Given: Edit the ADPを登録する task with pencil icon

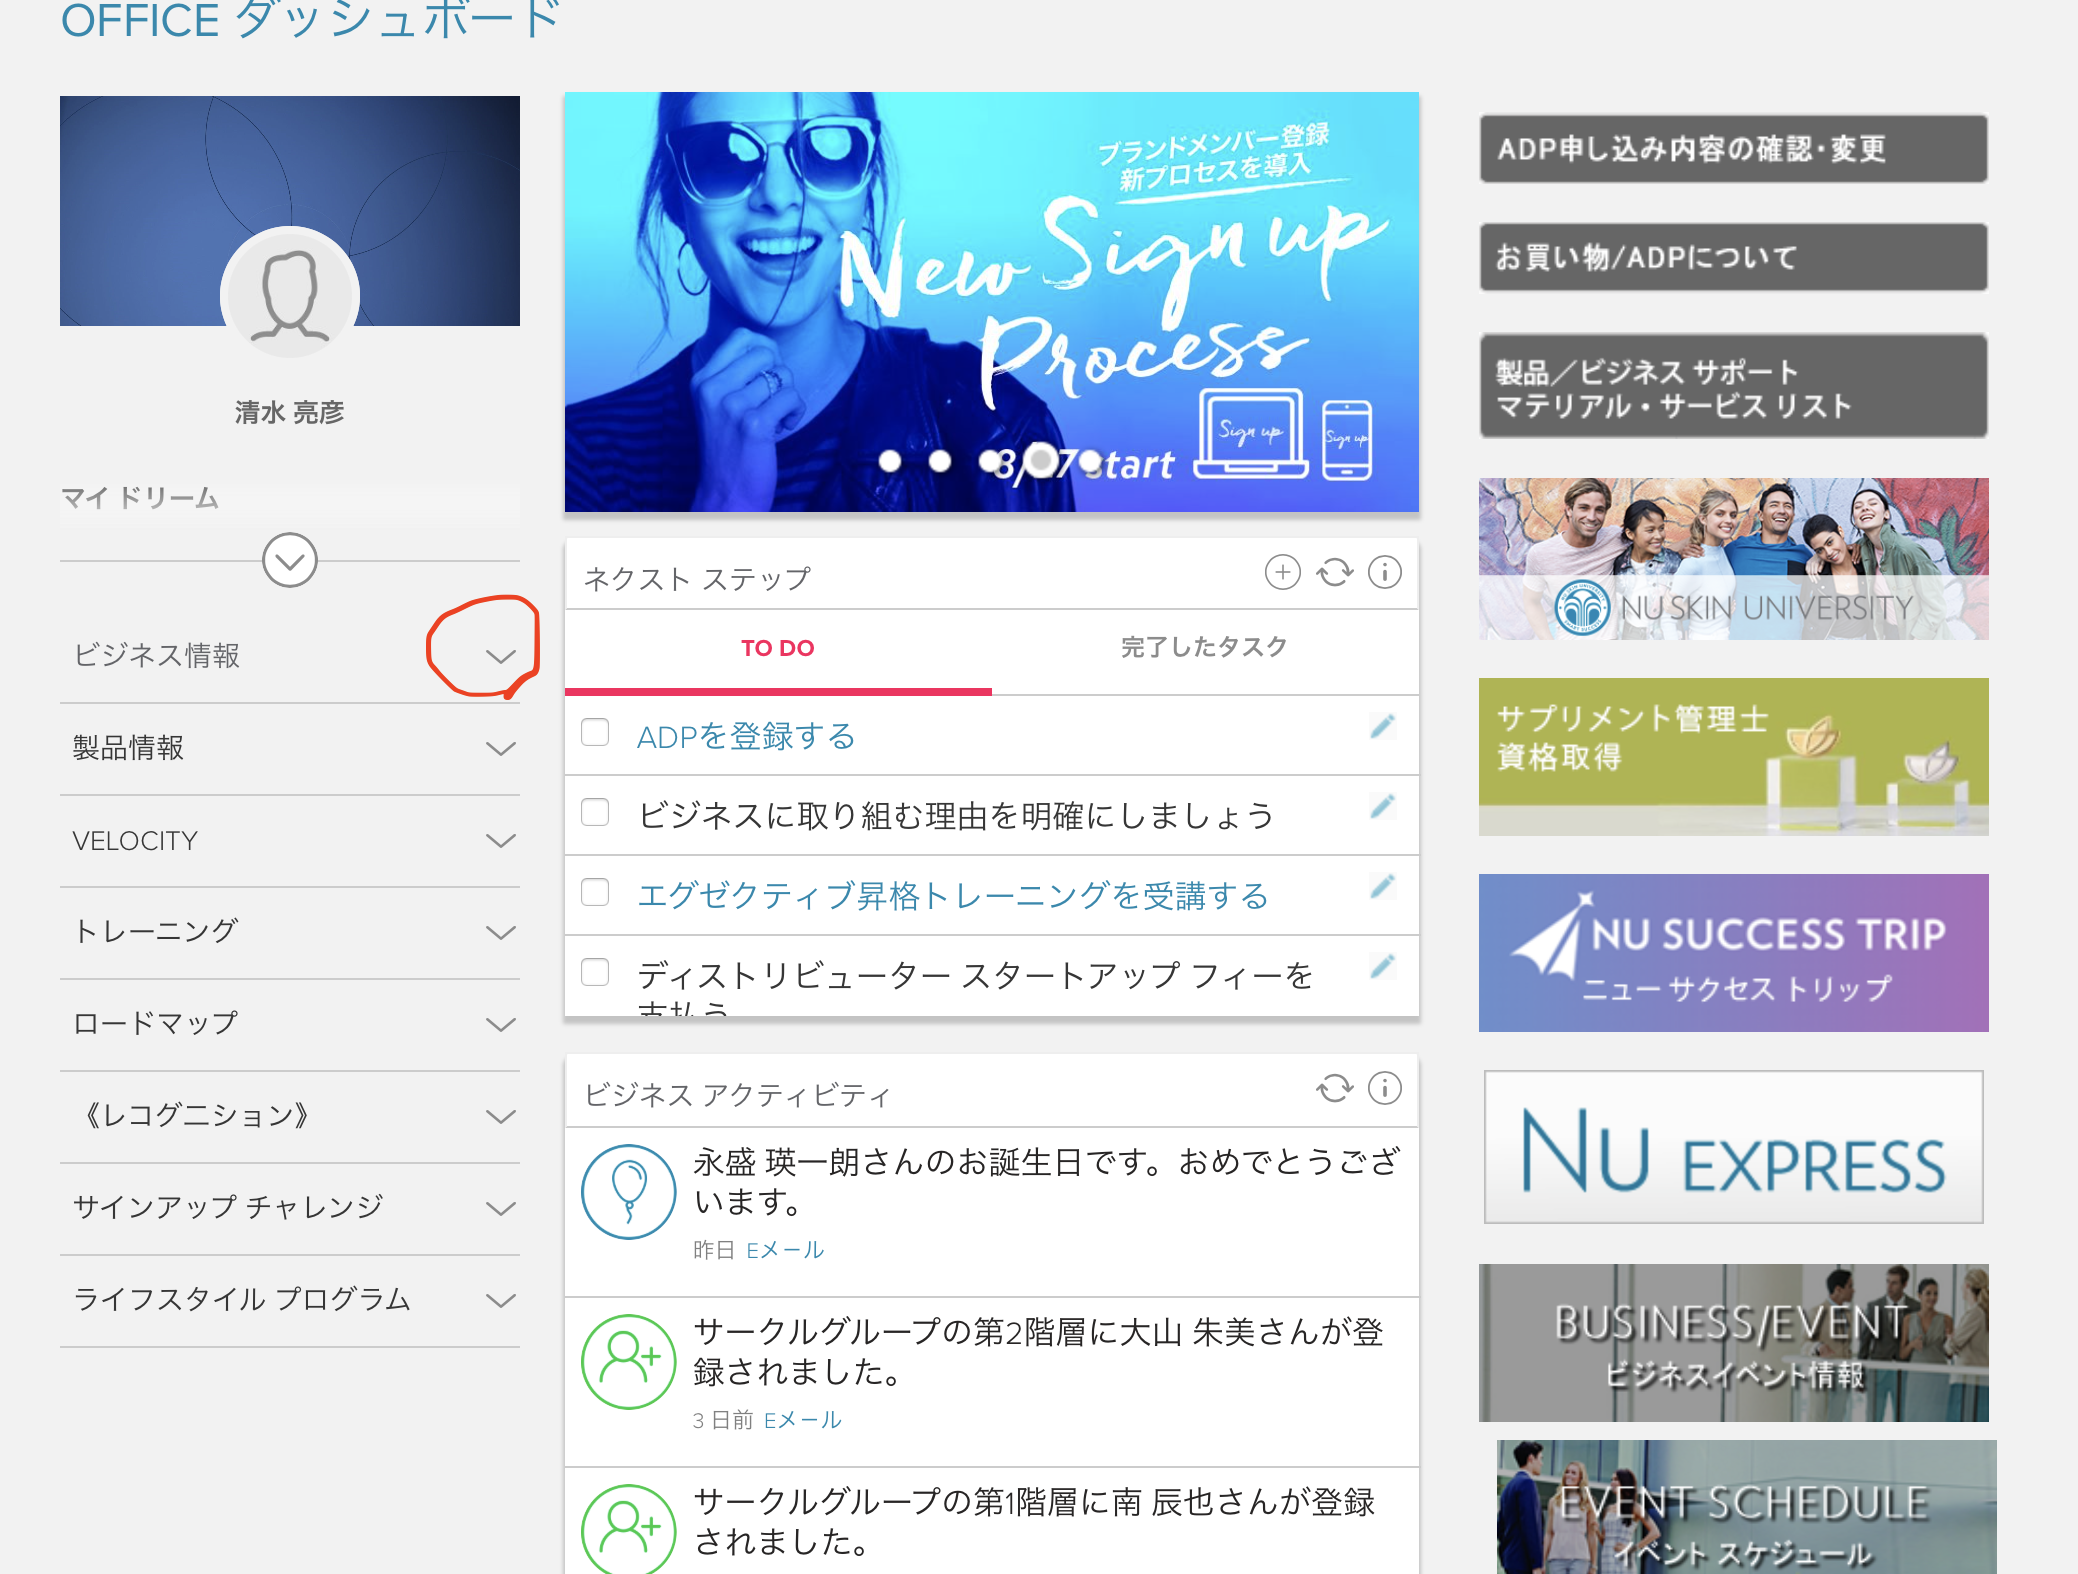Looking at the screenshot, I should pyautogui.click(x=1382, y=727).
